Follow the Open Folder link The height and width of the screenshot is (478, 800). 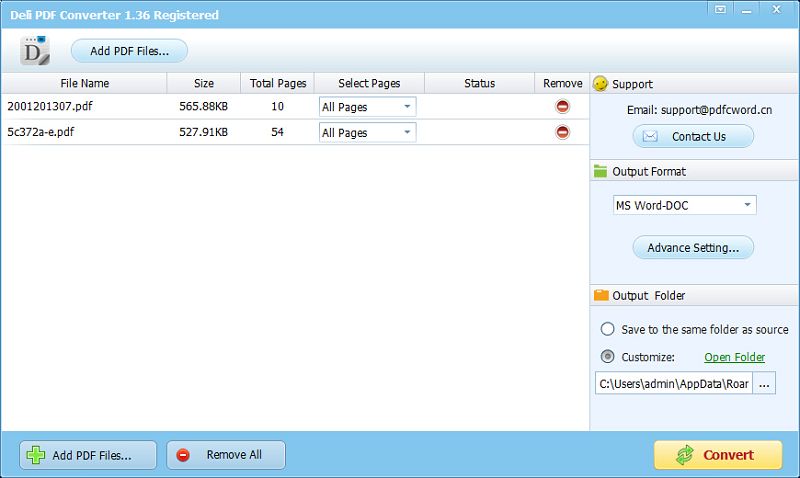point(734,357)
